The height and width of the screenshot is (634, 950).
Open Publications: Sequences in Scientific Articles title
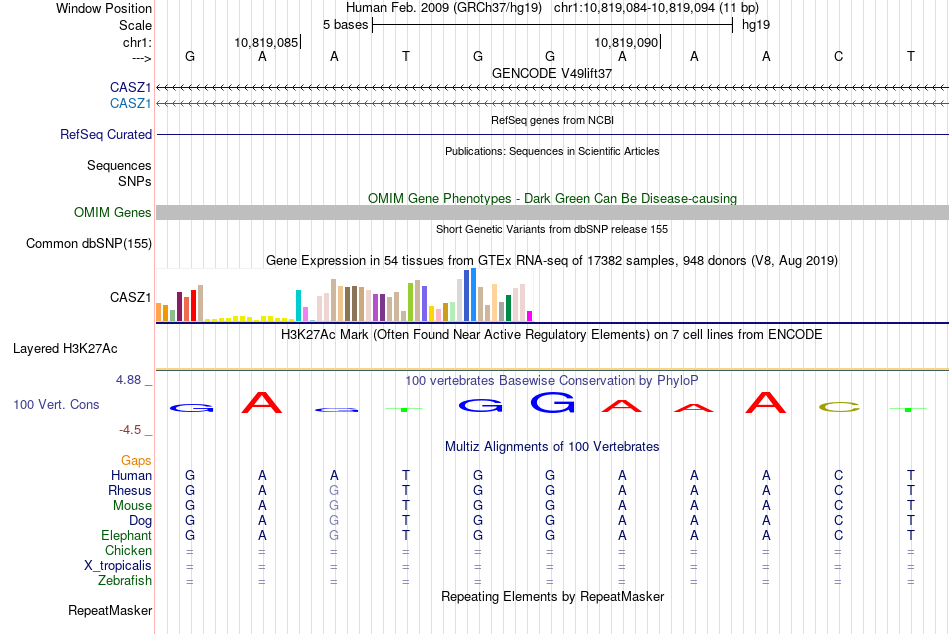(x=552, y=151)
